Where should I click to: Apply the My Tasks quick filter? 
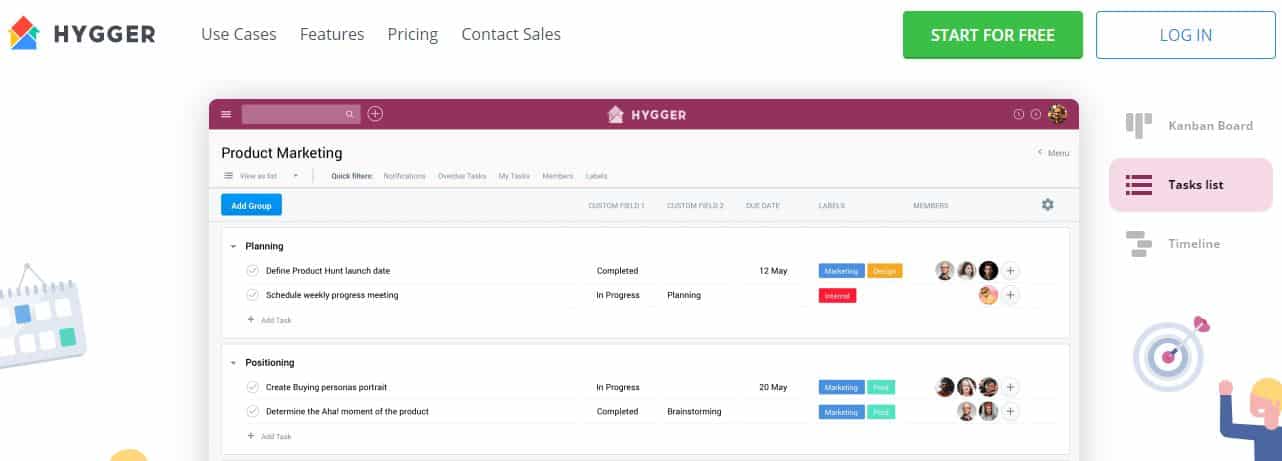514,176
